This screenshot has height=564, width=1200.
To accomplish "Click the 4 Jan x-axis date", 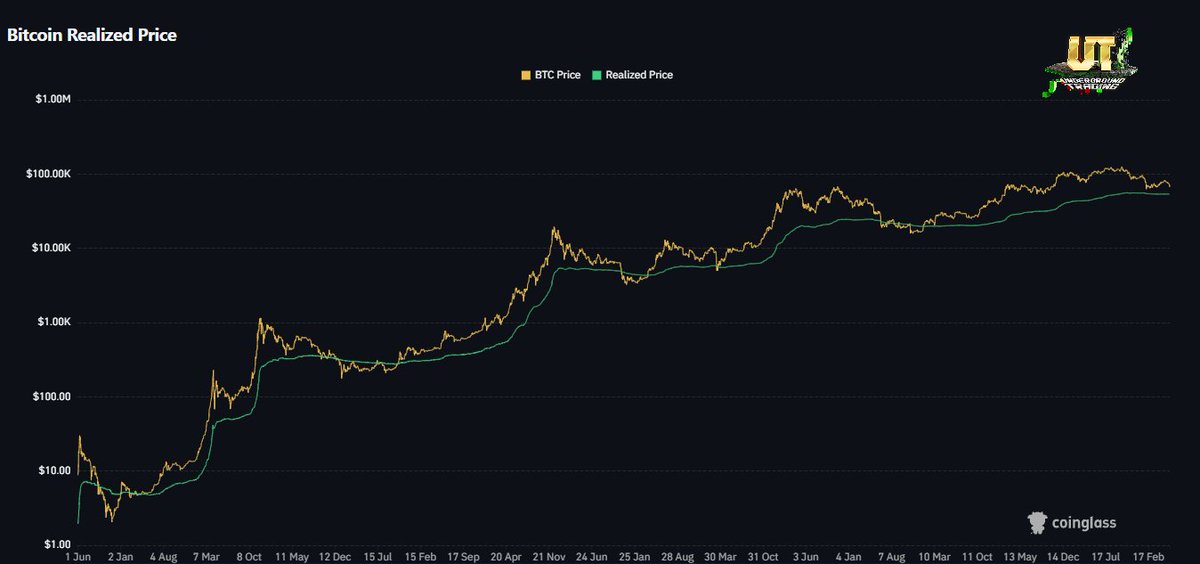I will click(850, 555).
